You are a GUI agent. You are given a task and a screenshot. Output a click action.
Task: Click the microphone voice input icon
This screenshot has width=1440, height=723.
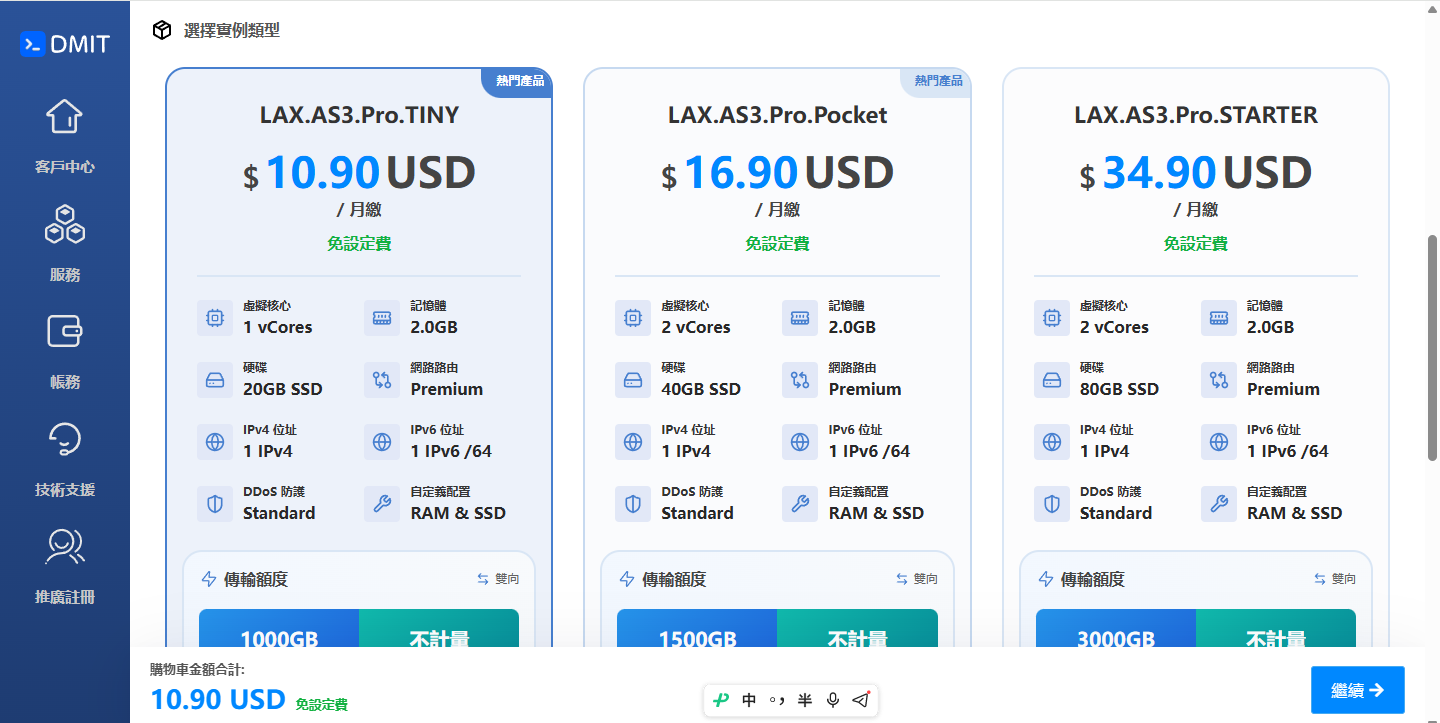(x=832, y=701)
